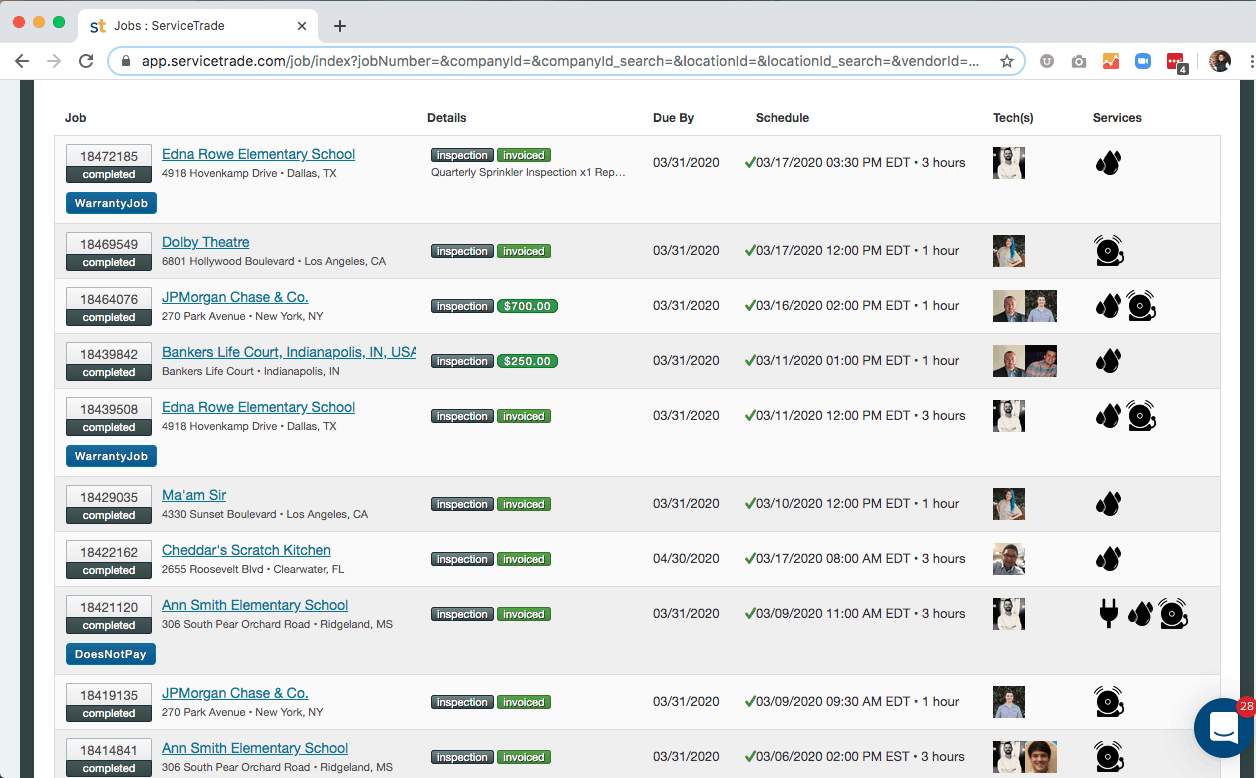Click alarm bell icon for Dolby Theatre job
The image size is (1256, 778).
pos(1109,250)
